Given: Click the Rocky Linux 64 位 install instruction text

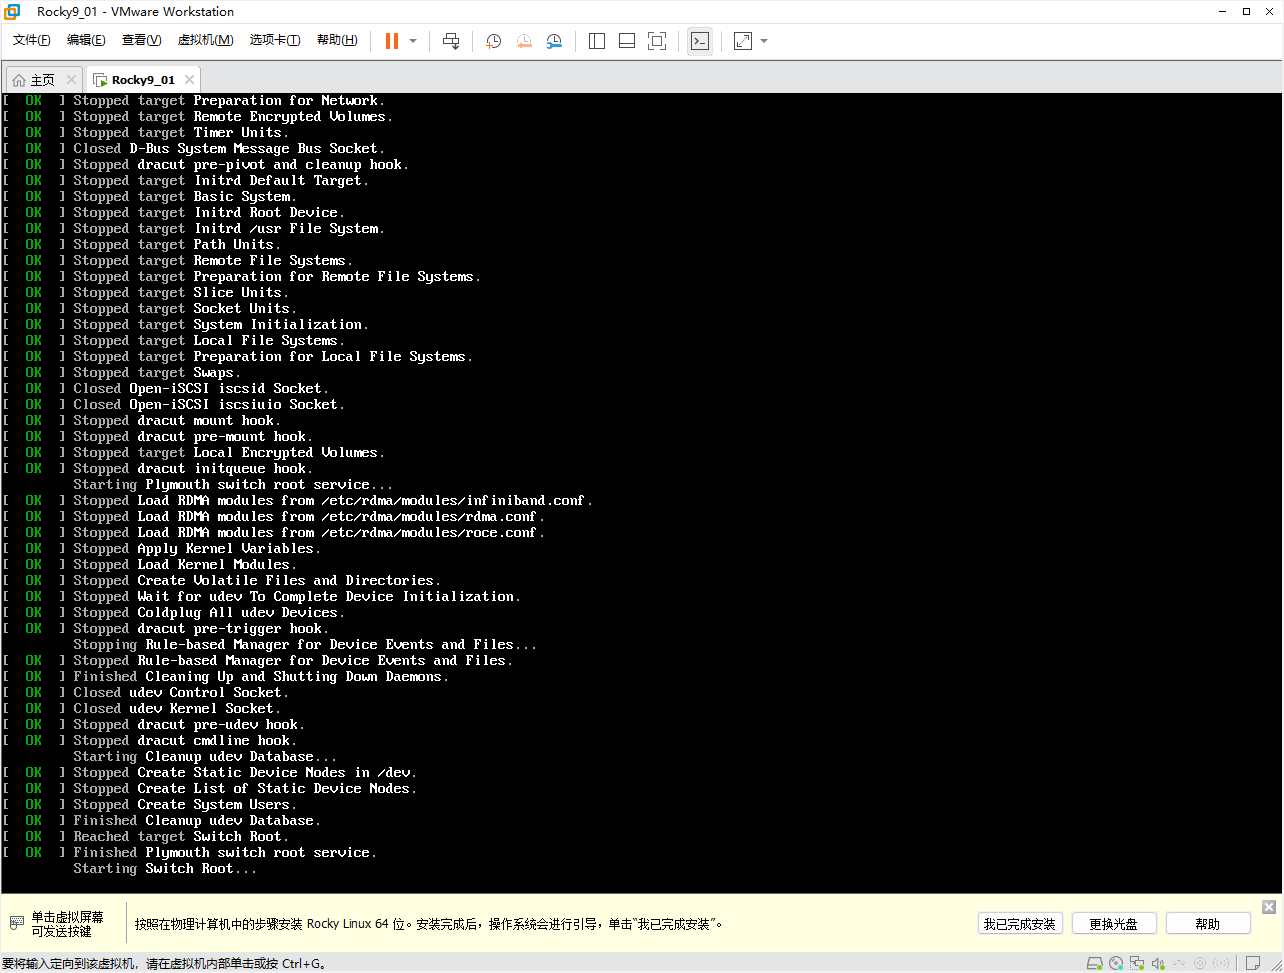Looking at the screenshot, I should click(430, 924).
